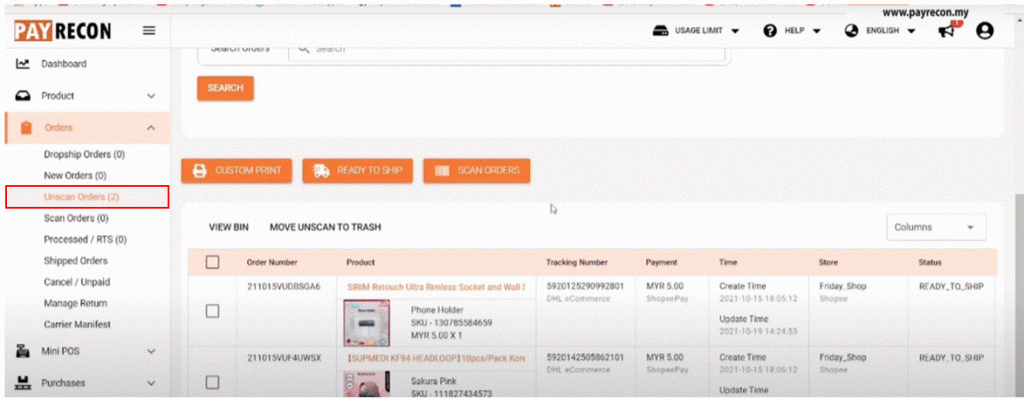The height and width of the screenshot is (399, 1024).
Task: Click the Dashboard chart icon
Action: click(23, 64)
